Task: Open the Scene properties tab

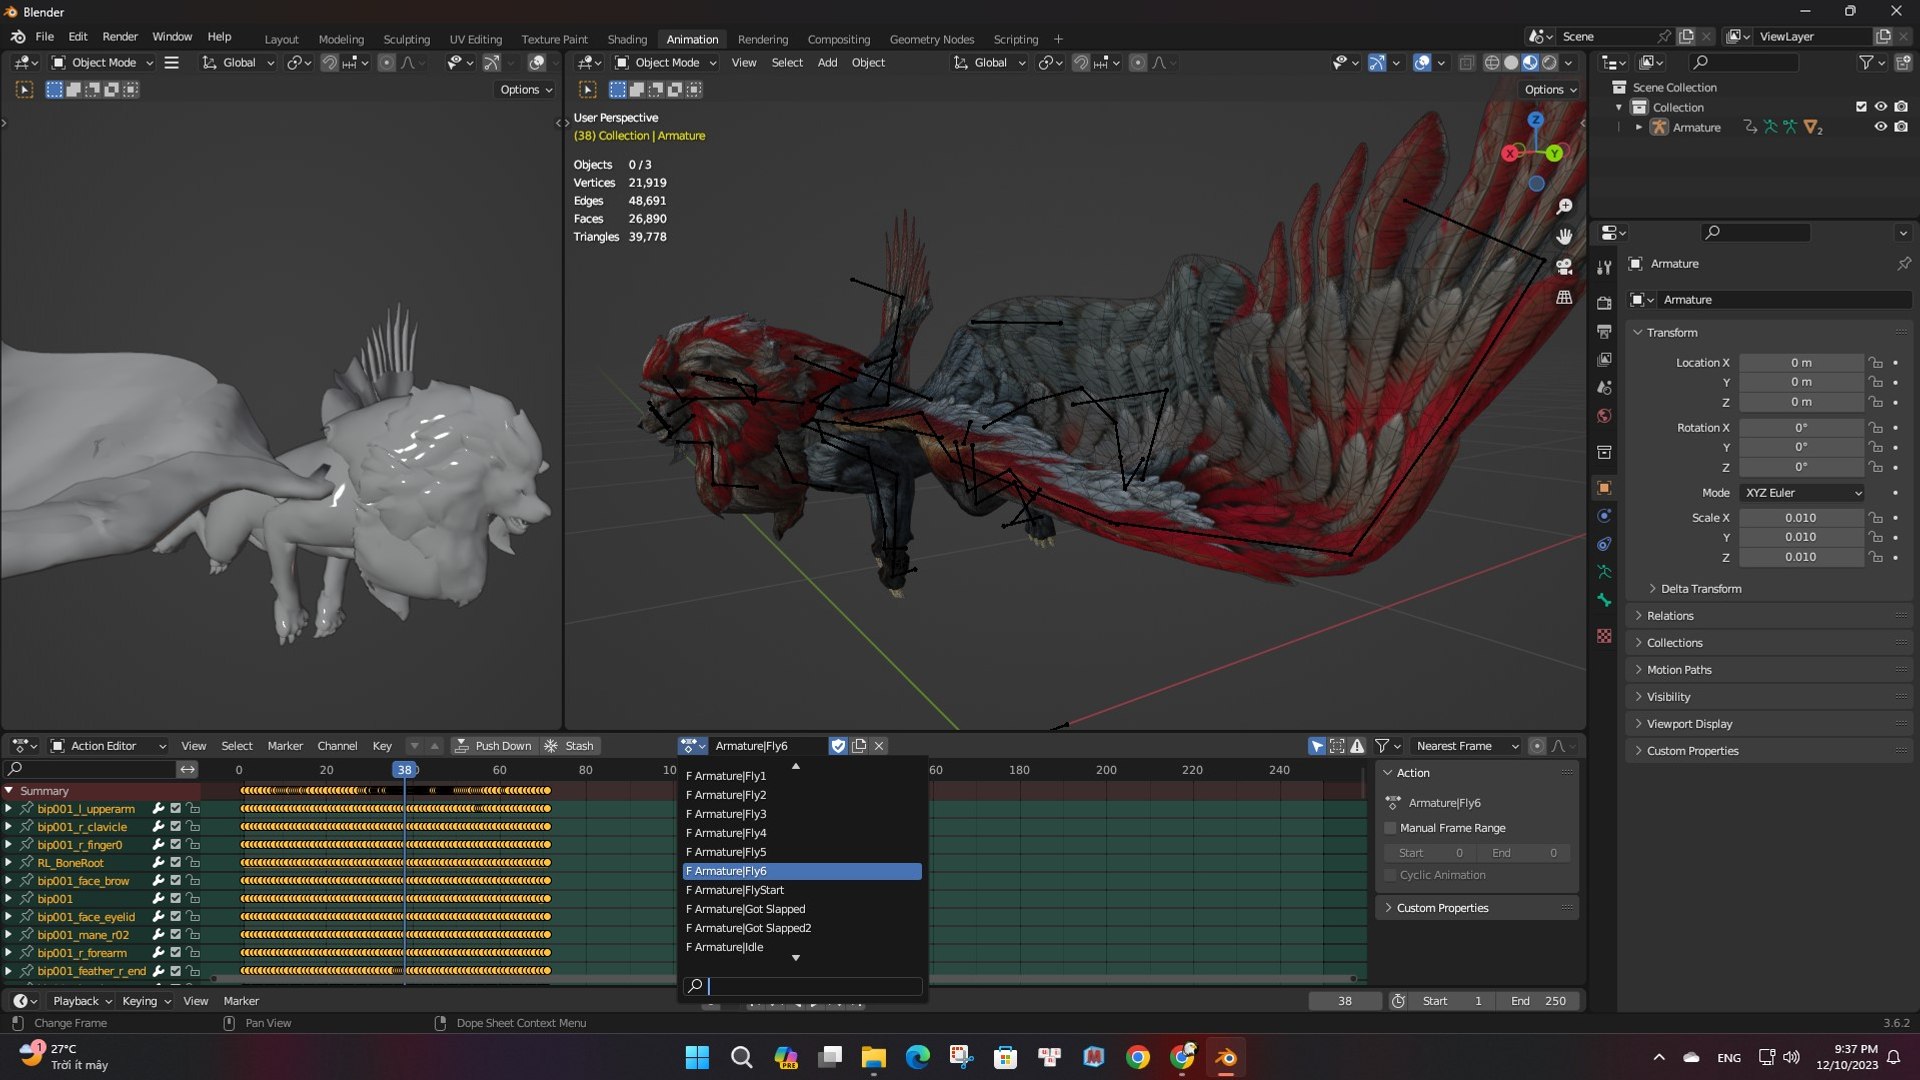Action: point(1604,387)
